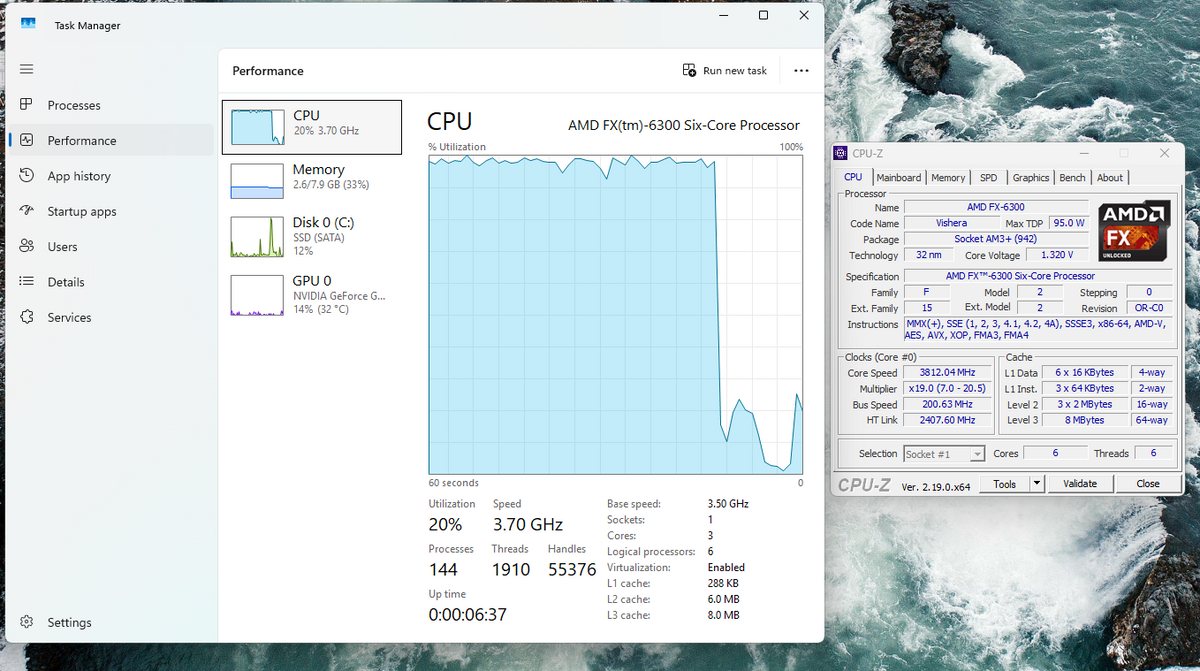Click the Run new task button
The width and height of the screenshot is (1200, 671).
[x=724, y=71]
